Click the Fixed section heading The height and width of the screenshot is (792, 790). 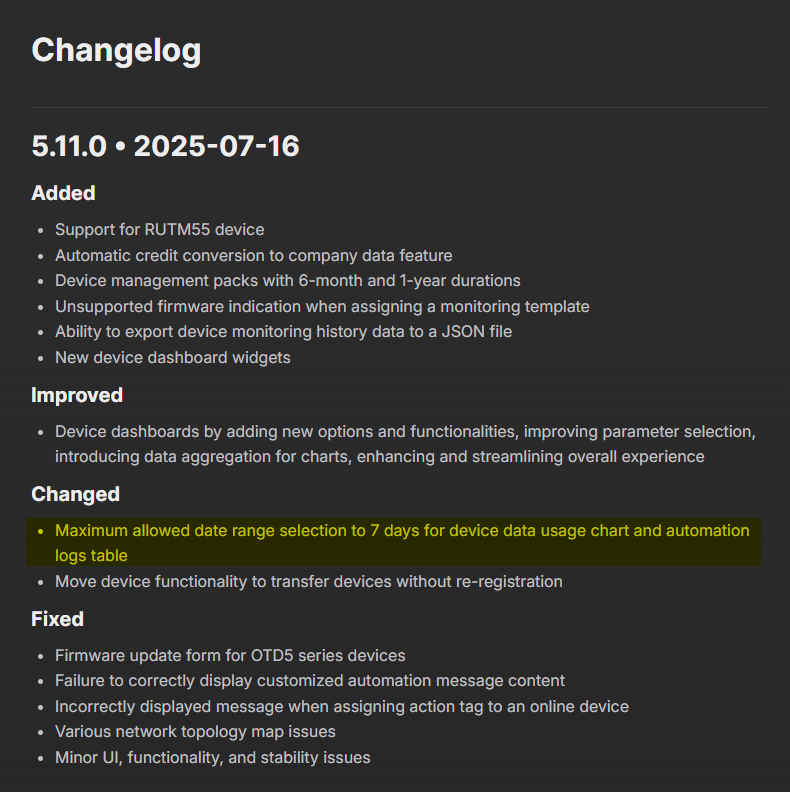(x=57, y=619)
